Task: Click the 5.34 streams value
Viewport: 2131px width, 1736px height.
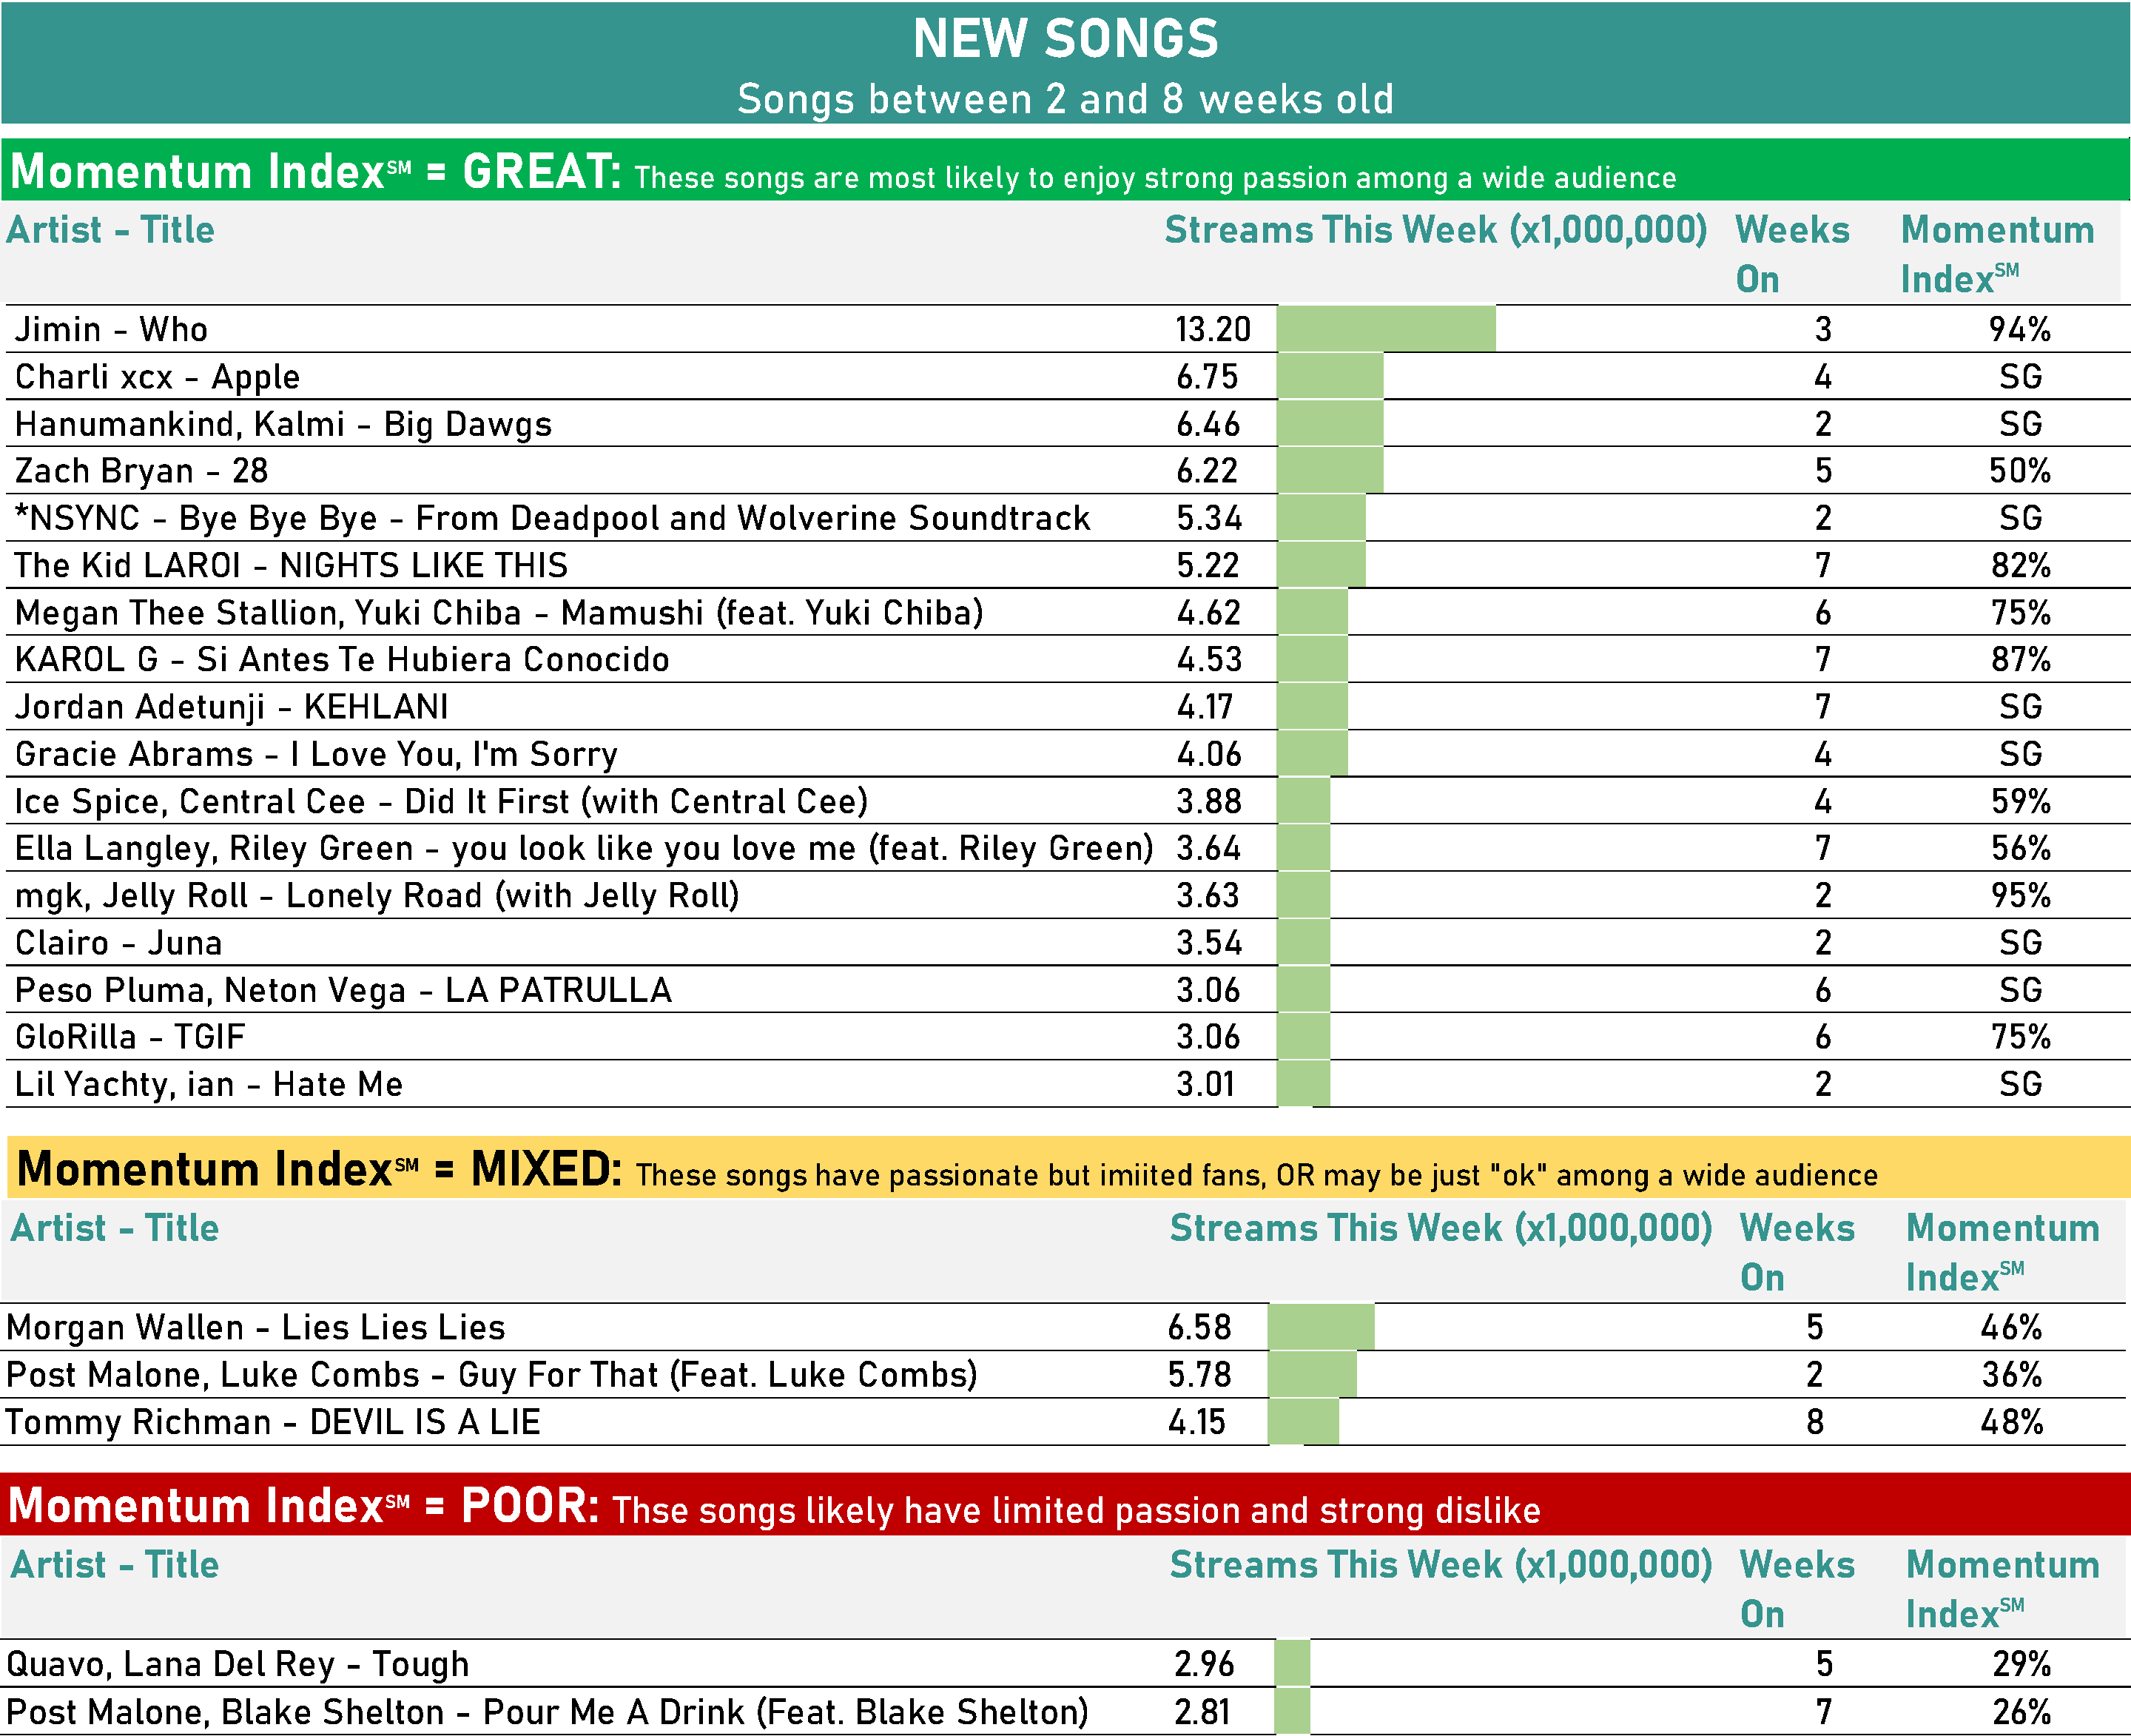Action: tap(1208, 518)
